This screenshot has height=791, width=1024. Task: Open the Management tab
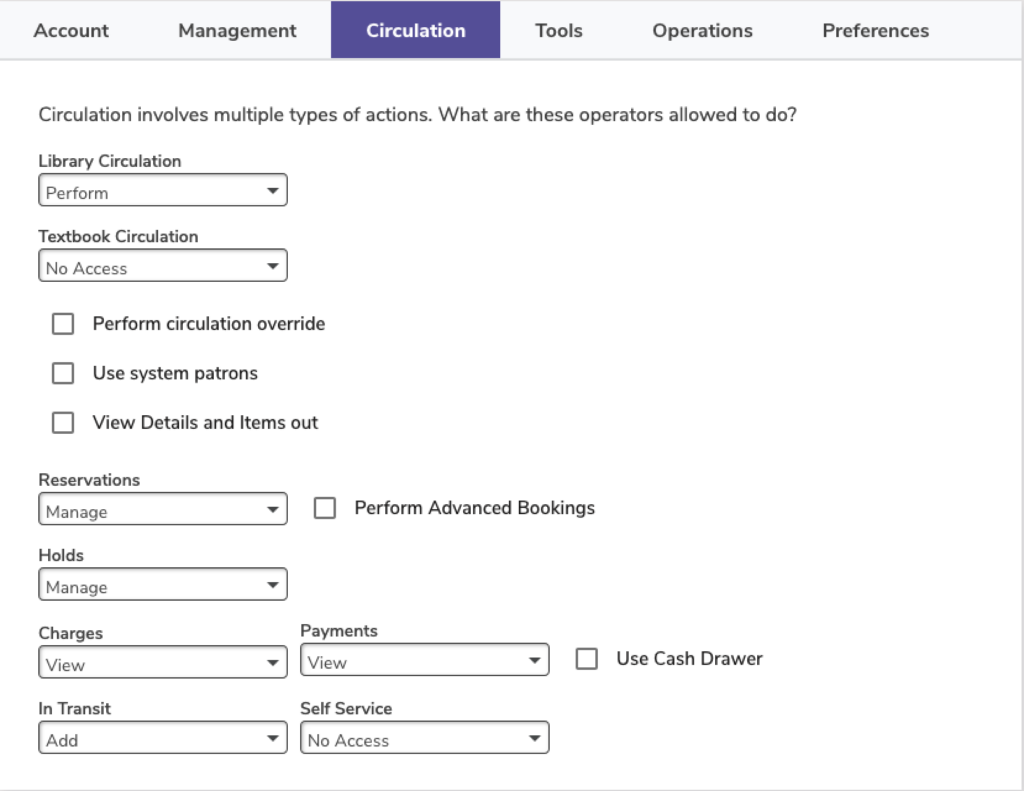(237, 31)
